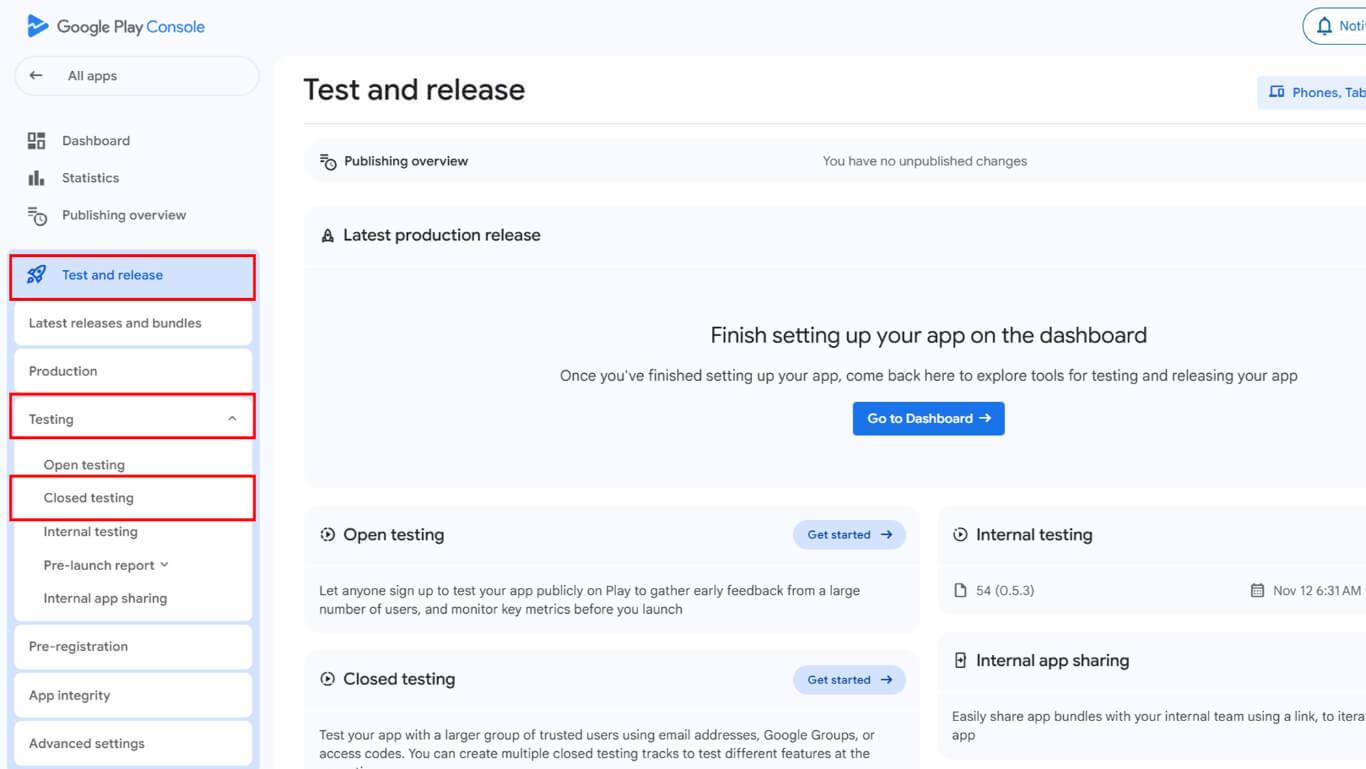Screen dimensions: 1366x769
Task: Open Closed testing in the sidebar
Action: pyautogui.click(x=89, y=498)
